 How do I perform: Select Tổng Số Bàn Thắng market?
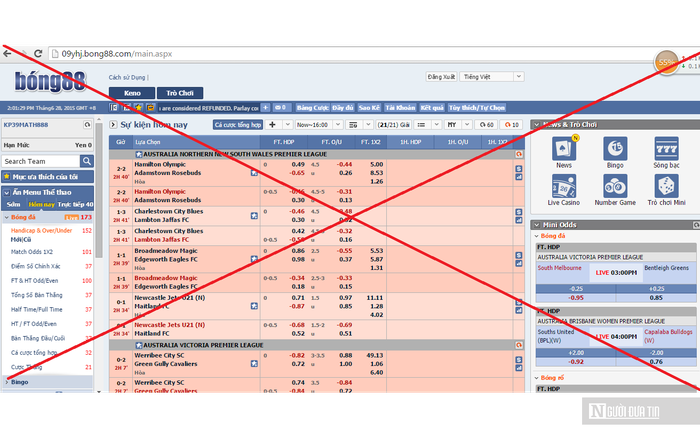tap(37, 295)
